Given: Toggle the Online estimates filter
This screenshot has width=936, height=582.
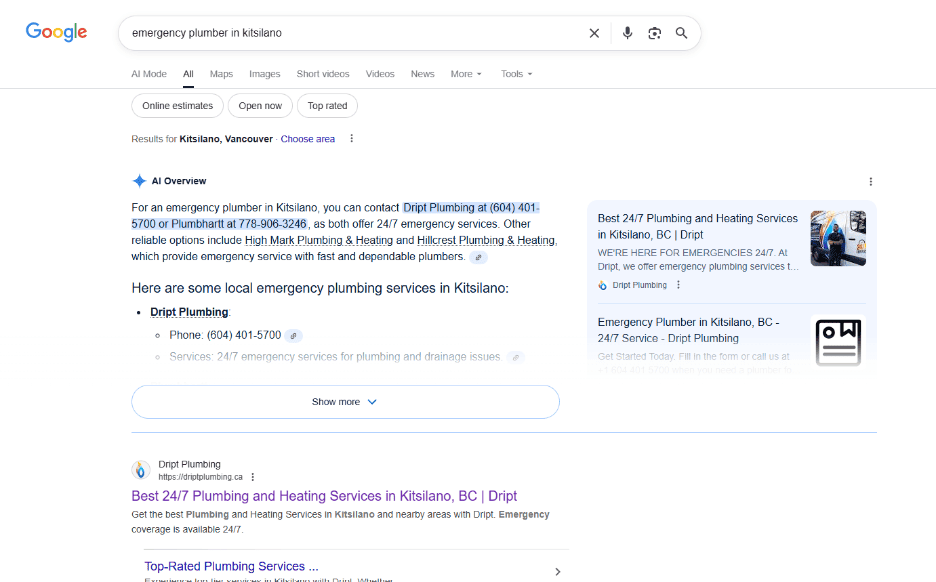Looking at the screenshot, I should click(x=177, y=105).
